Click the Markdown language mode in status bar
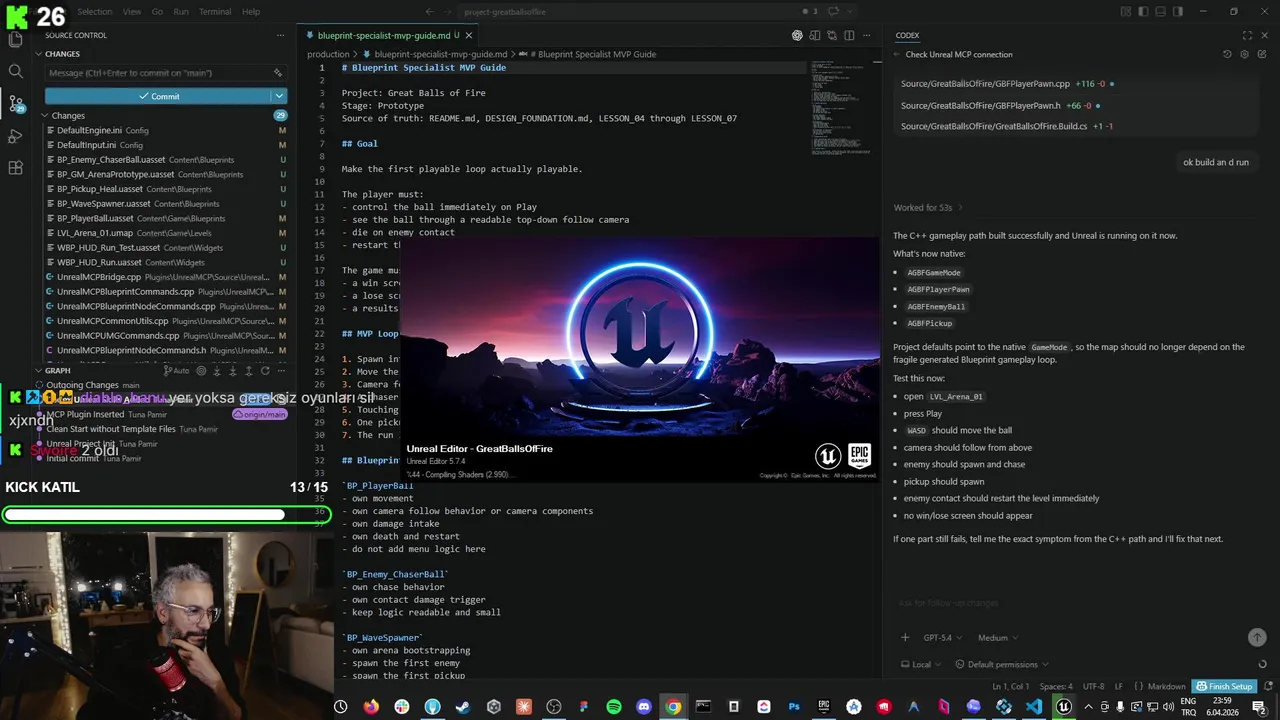Viewport: 1280px width, 720px height. click(1165, 687)
